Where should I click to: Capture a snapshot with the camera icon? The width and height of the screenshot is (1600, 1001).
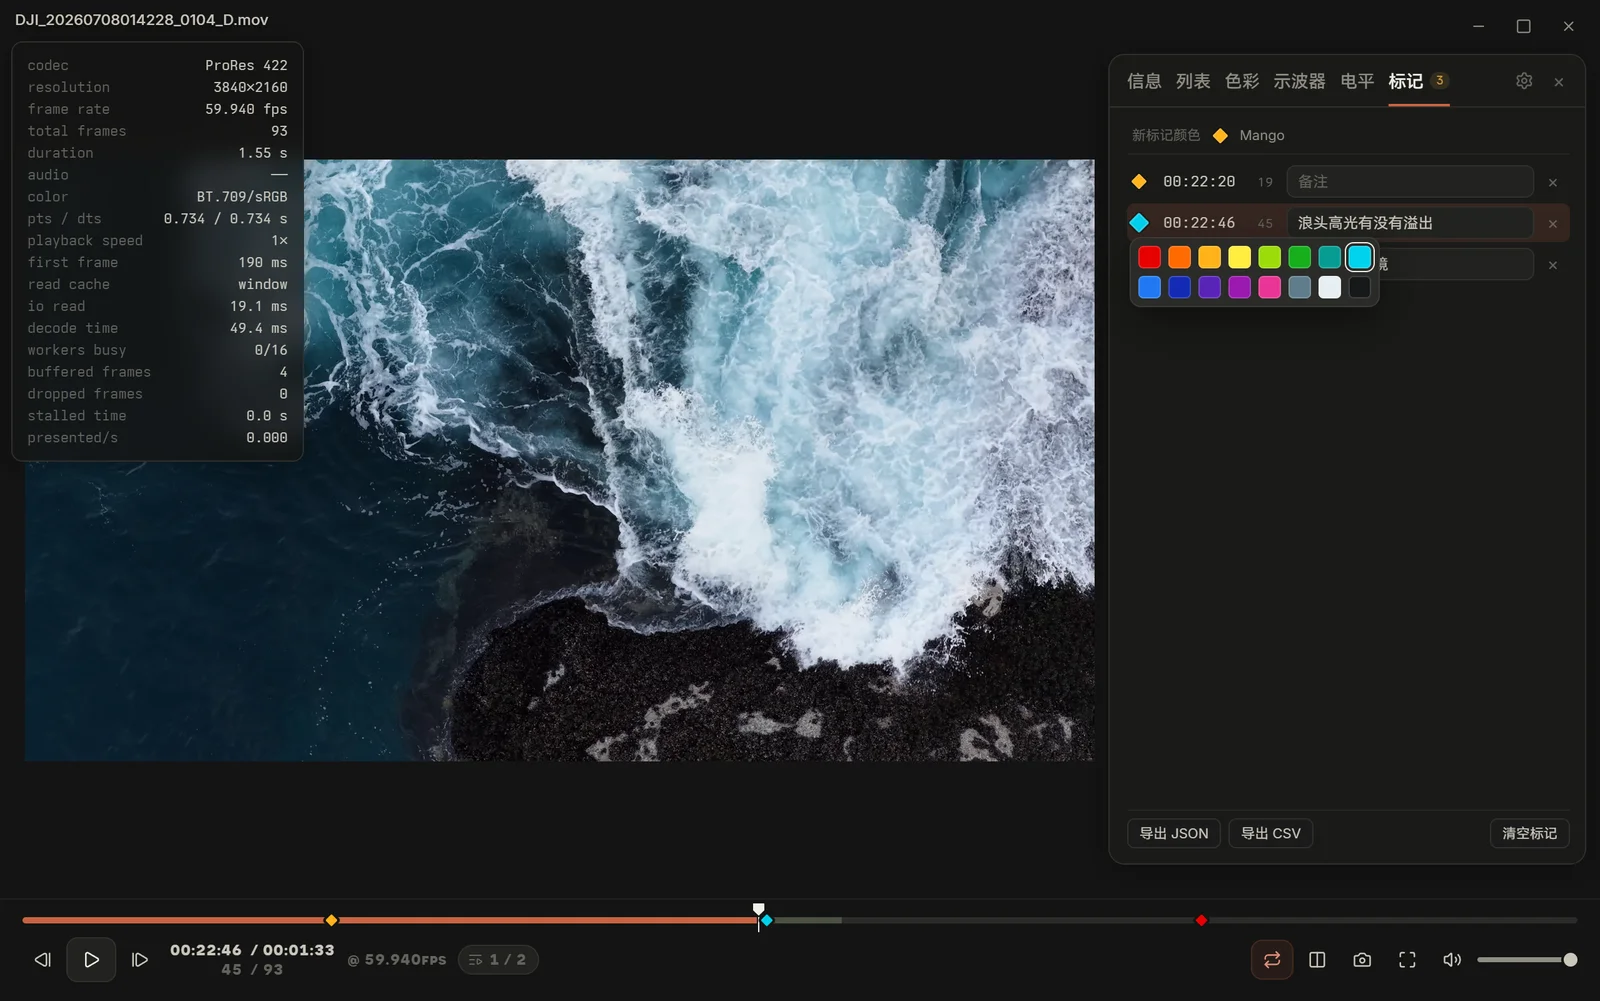[1362, 960]
